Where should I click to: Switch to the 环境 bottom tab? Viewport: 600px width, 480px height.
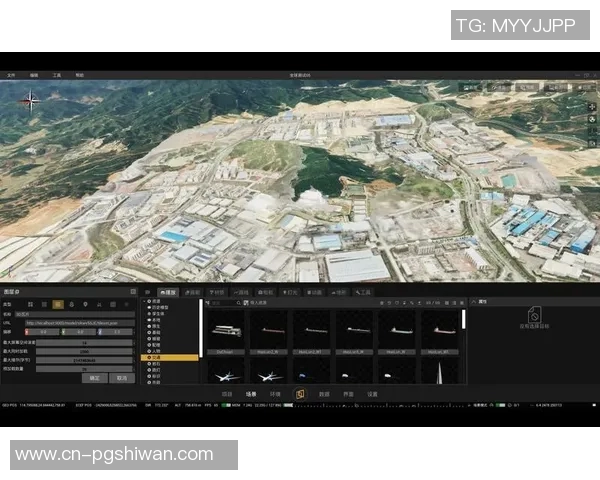275,394
